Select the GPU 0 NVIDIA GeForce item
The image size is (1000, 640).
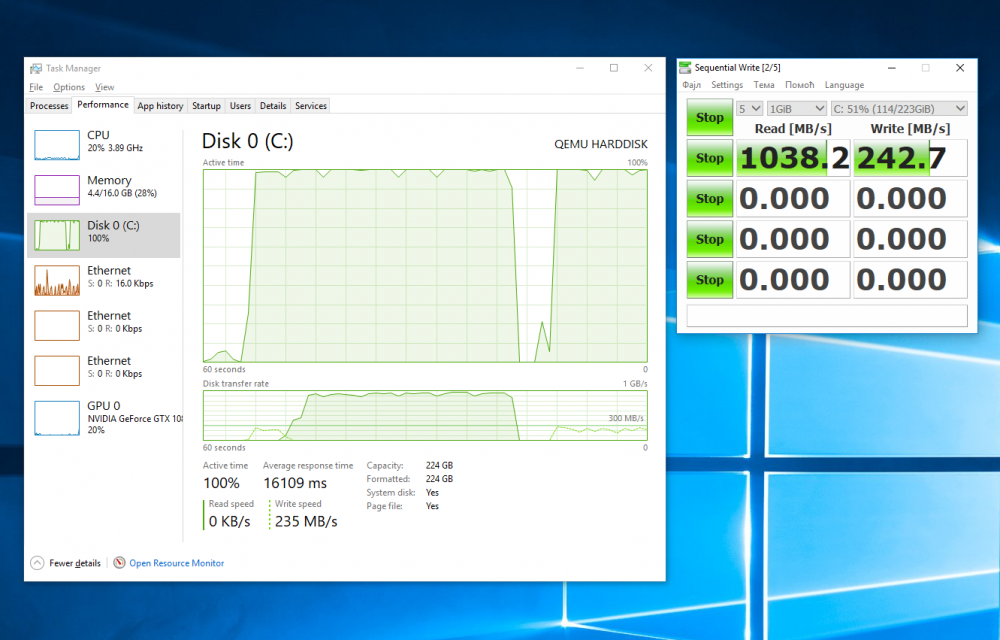[x=104, y=417]
